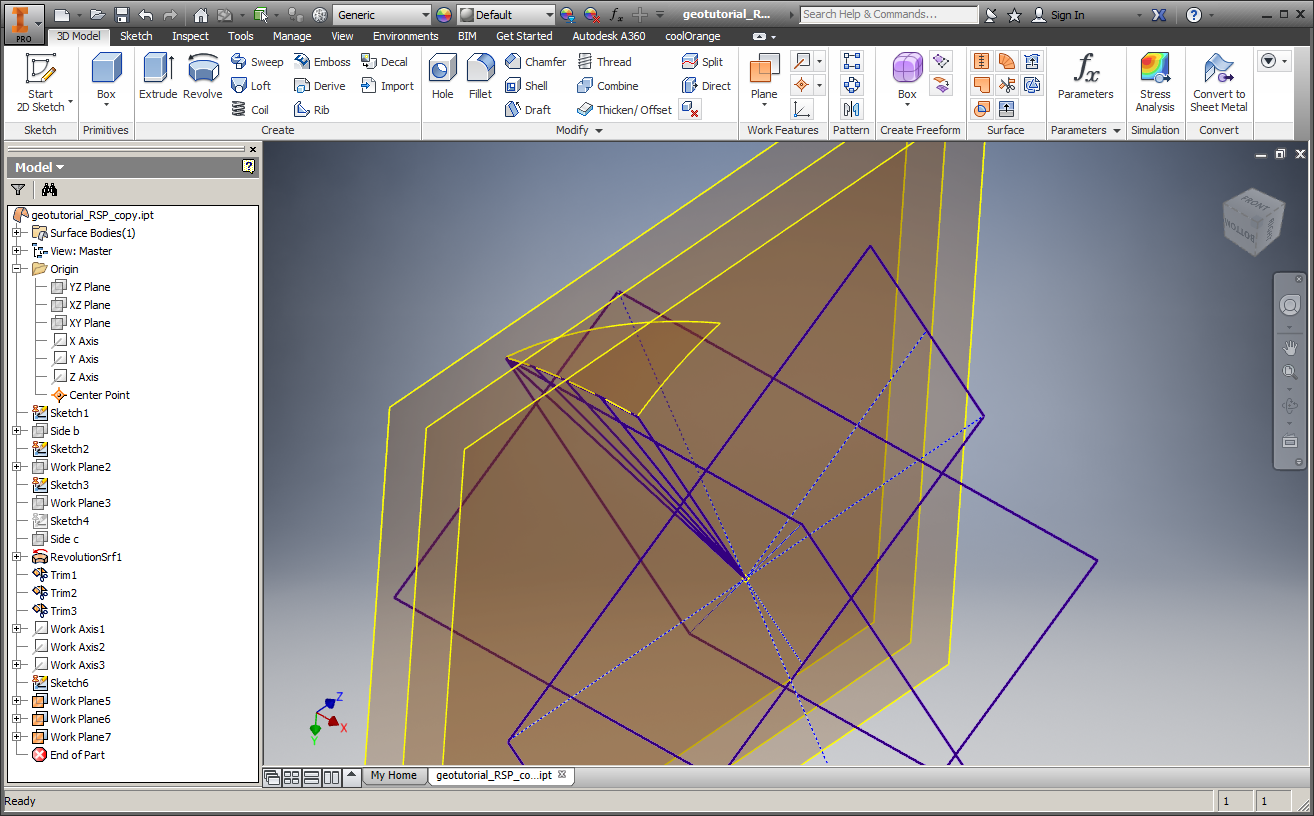Select the Combine tool

click(x=607, y=86)
